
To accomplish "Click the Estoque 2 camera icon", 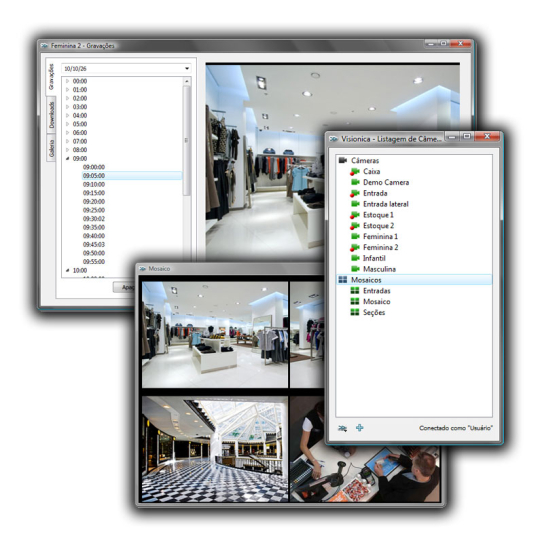I will pyautogui.click(x=355, y=226).
